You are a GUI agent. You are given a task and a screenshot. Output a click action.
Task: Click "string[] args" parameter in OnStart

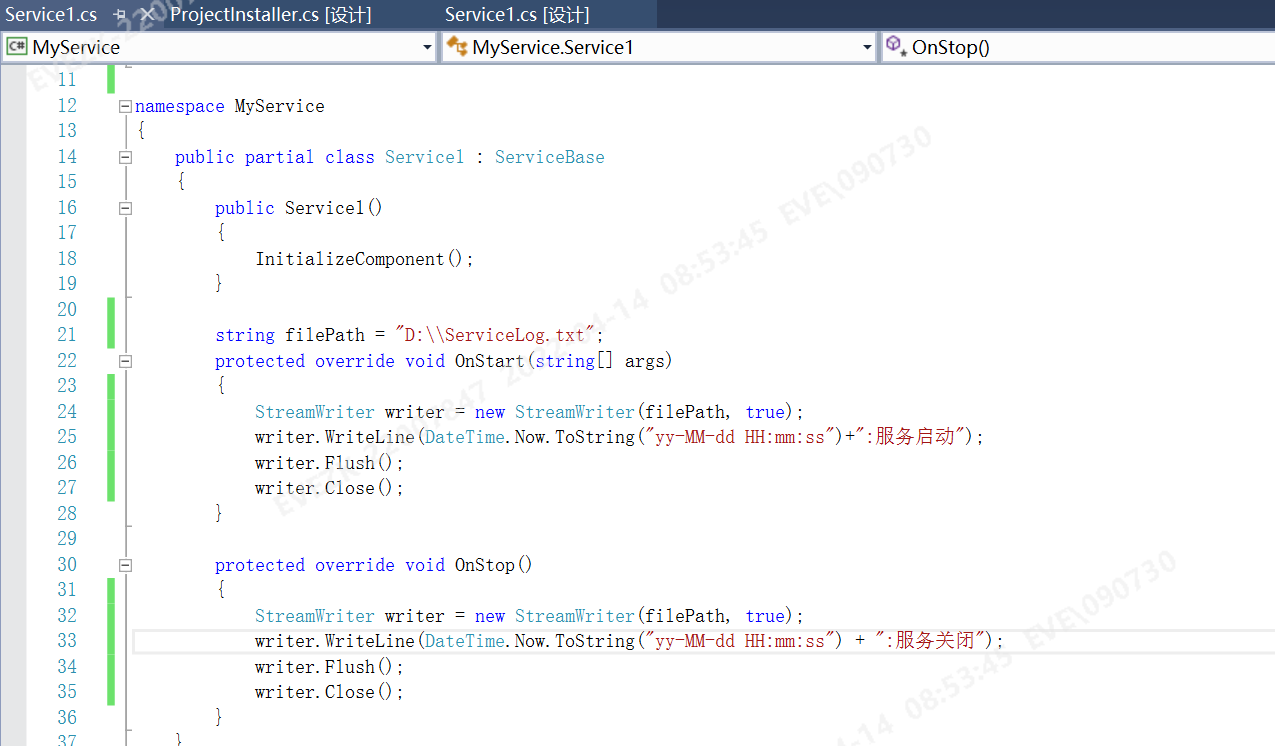point(600,361)
